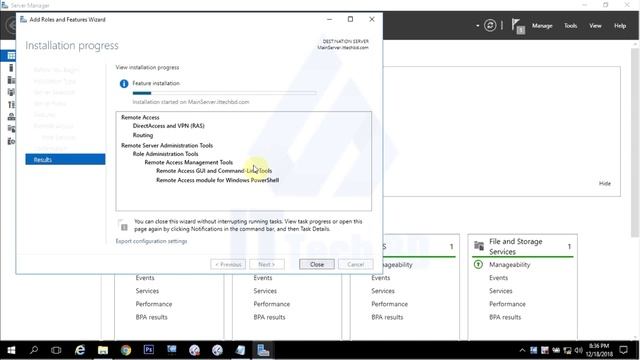Open File and Storage Services tile title
640x360 pixels.
(516, 247)
